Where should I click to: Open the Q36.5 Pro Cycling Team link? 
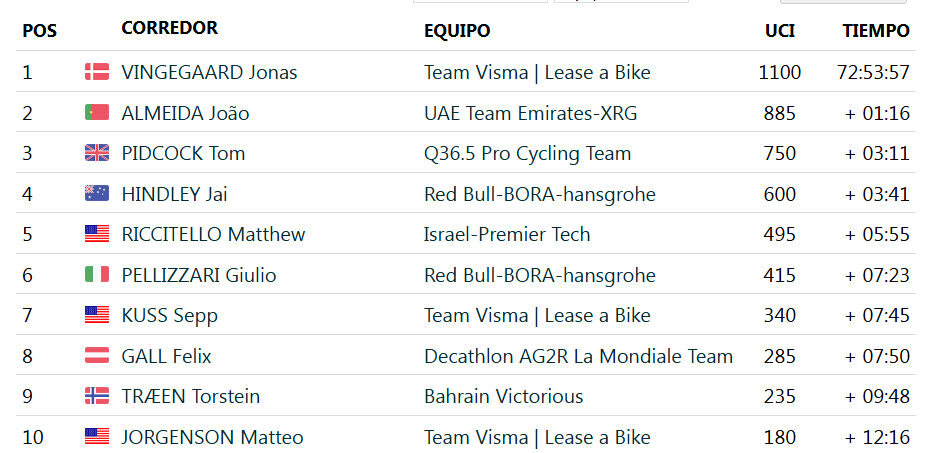click(x=528, y=154)
